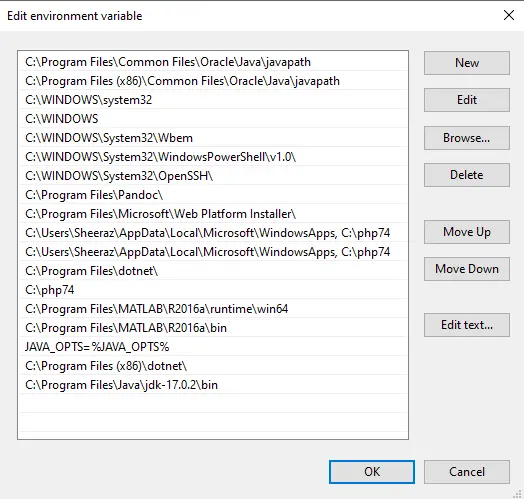Screen dimensions: 524x499
Task: Select the C:\Program Files\Pandoc\ path
Action: 213,195
